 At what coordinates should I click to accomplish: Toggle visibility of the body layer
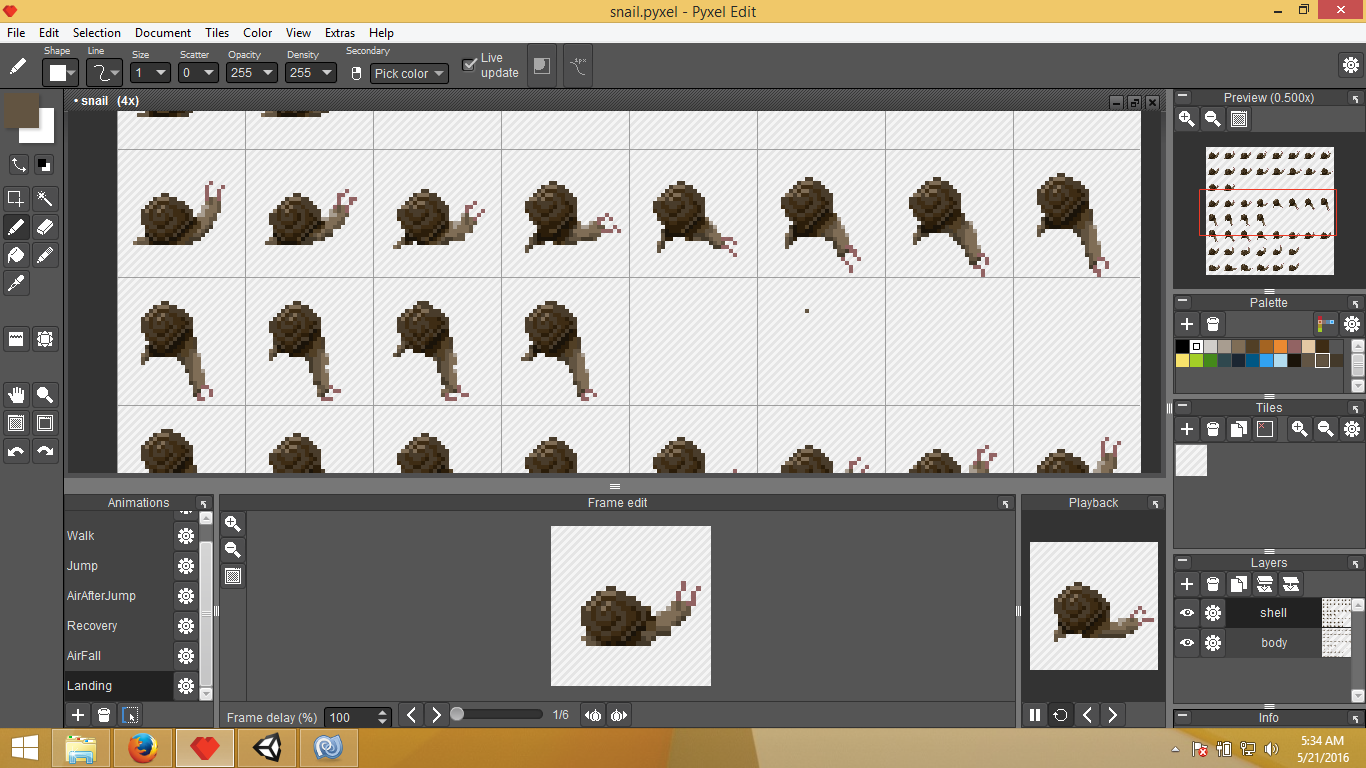pos(1187,643)
